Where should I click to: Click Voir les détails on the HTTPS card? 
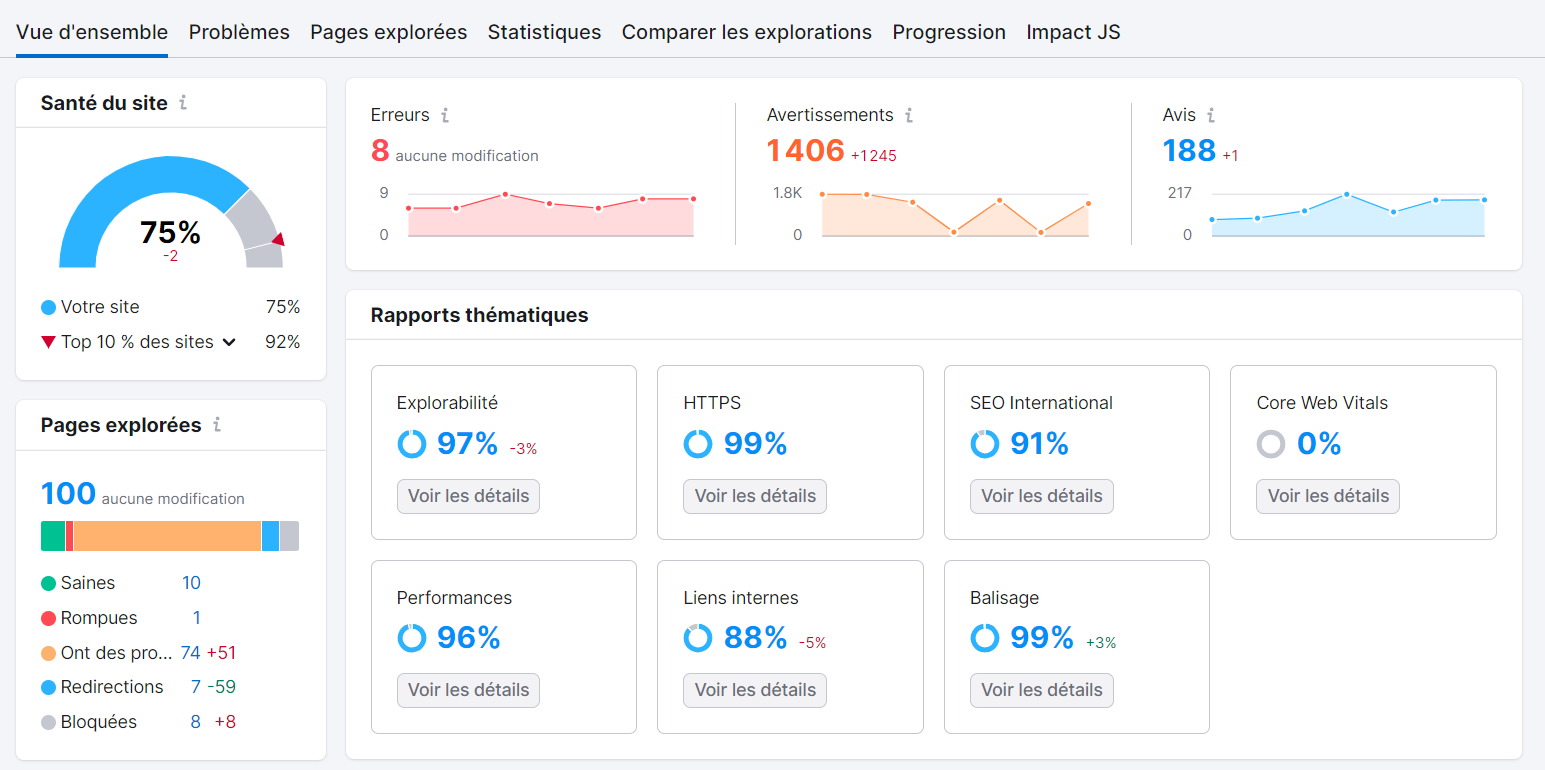point(754,496)
